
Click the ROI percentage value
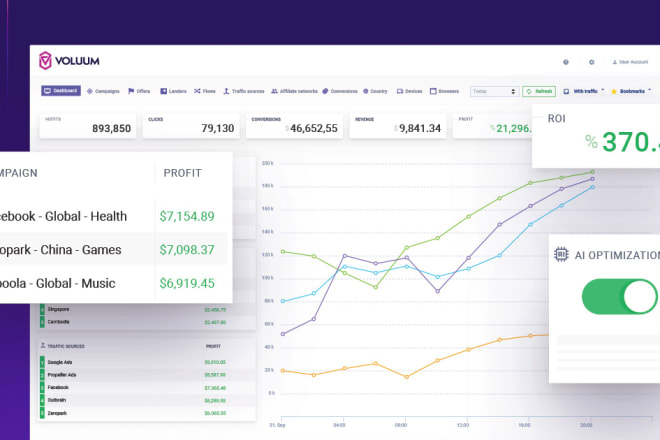(x=623, y=142)
